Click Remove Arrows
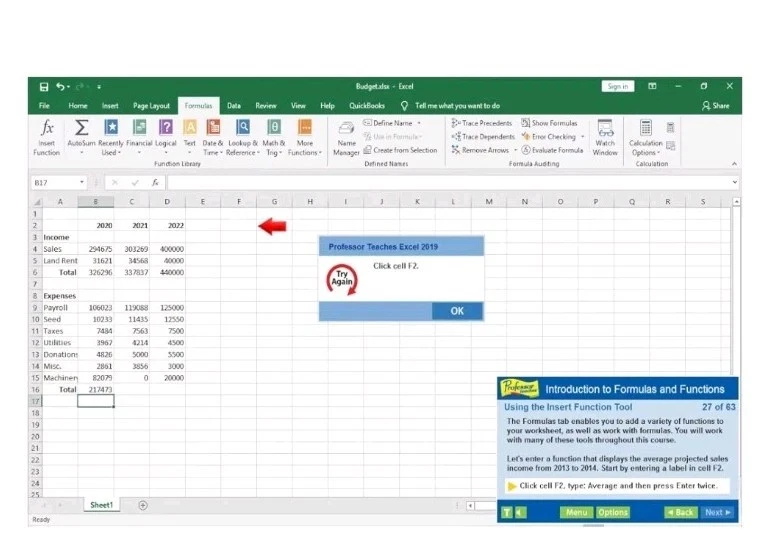Screen dimensions: 781x556 (481, 150)
